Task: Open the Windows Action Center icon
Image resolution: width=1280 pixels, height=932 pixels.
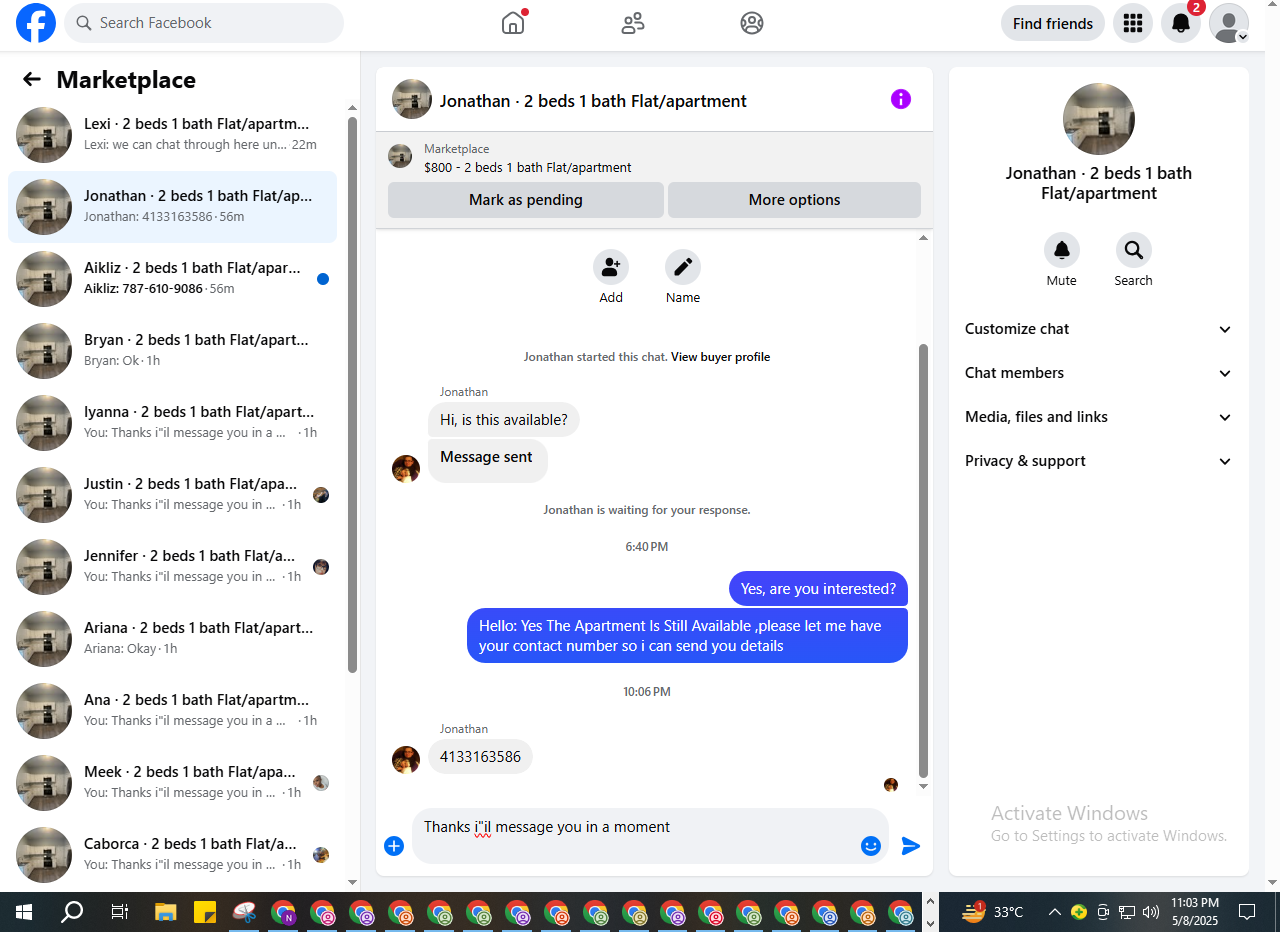Action: (1247, 912)
